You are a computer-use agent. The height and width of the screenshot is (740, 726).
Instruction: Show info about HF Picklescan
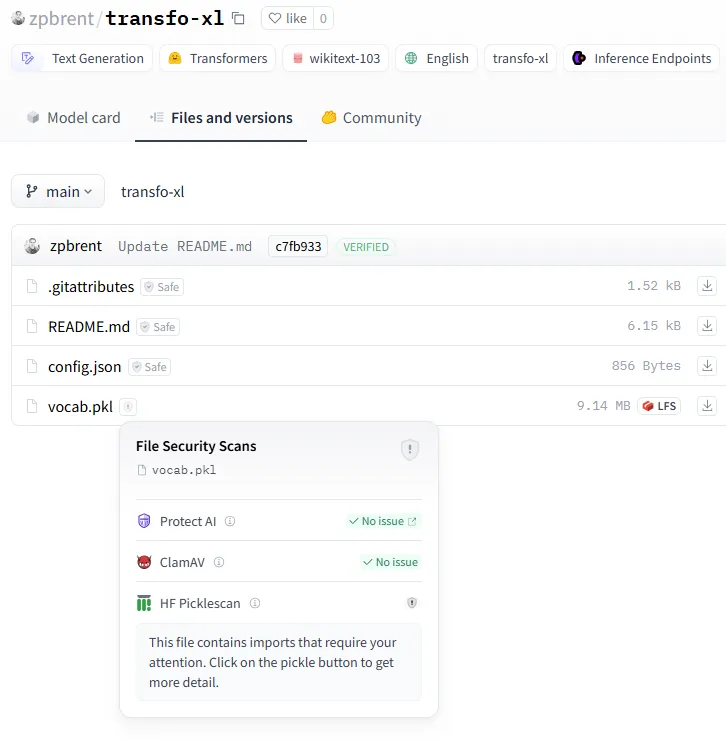pyautogui.click(x=255, y=603)
